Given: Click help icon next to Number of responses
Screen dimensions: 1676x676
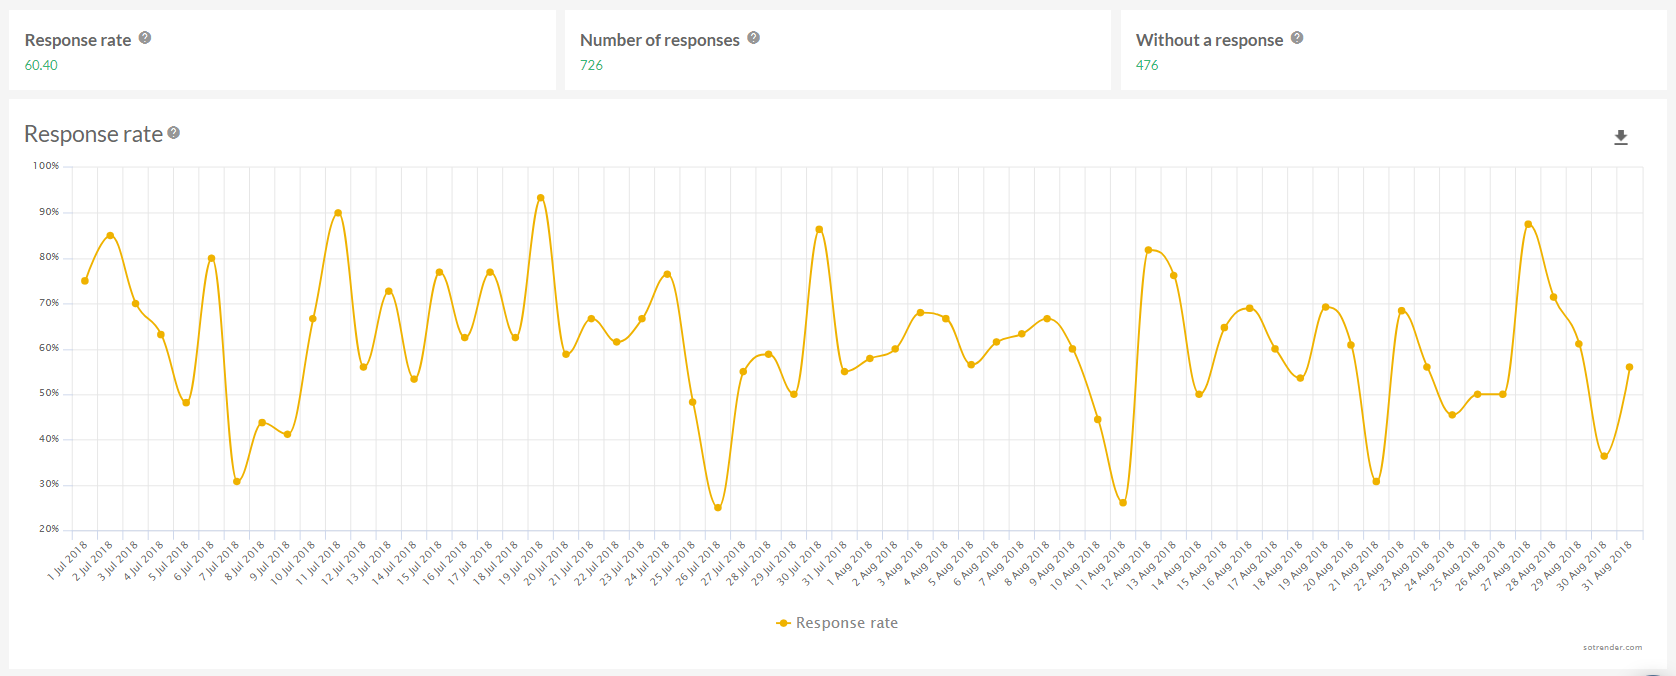Looking at the screenshot, I should (754, 38).
